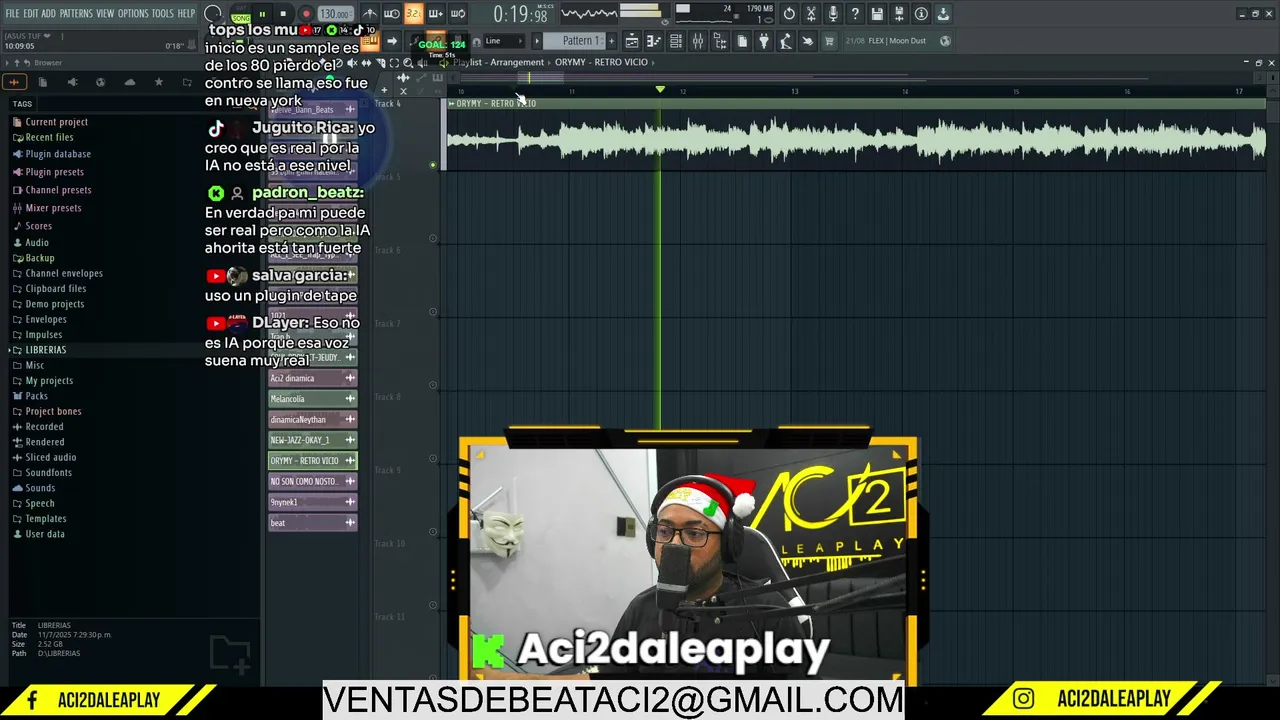Open the VIEW menu
Image resolution: width=1280 pixels, height=720 pixels.
pos(105,13)
